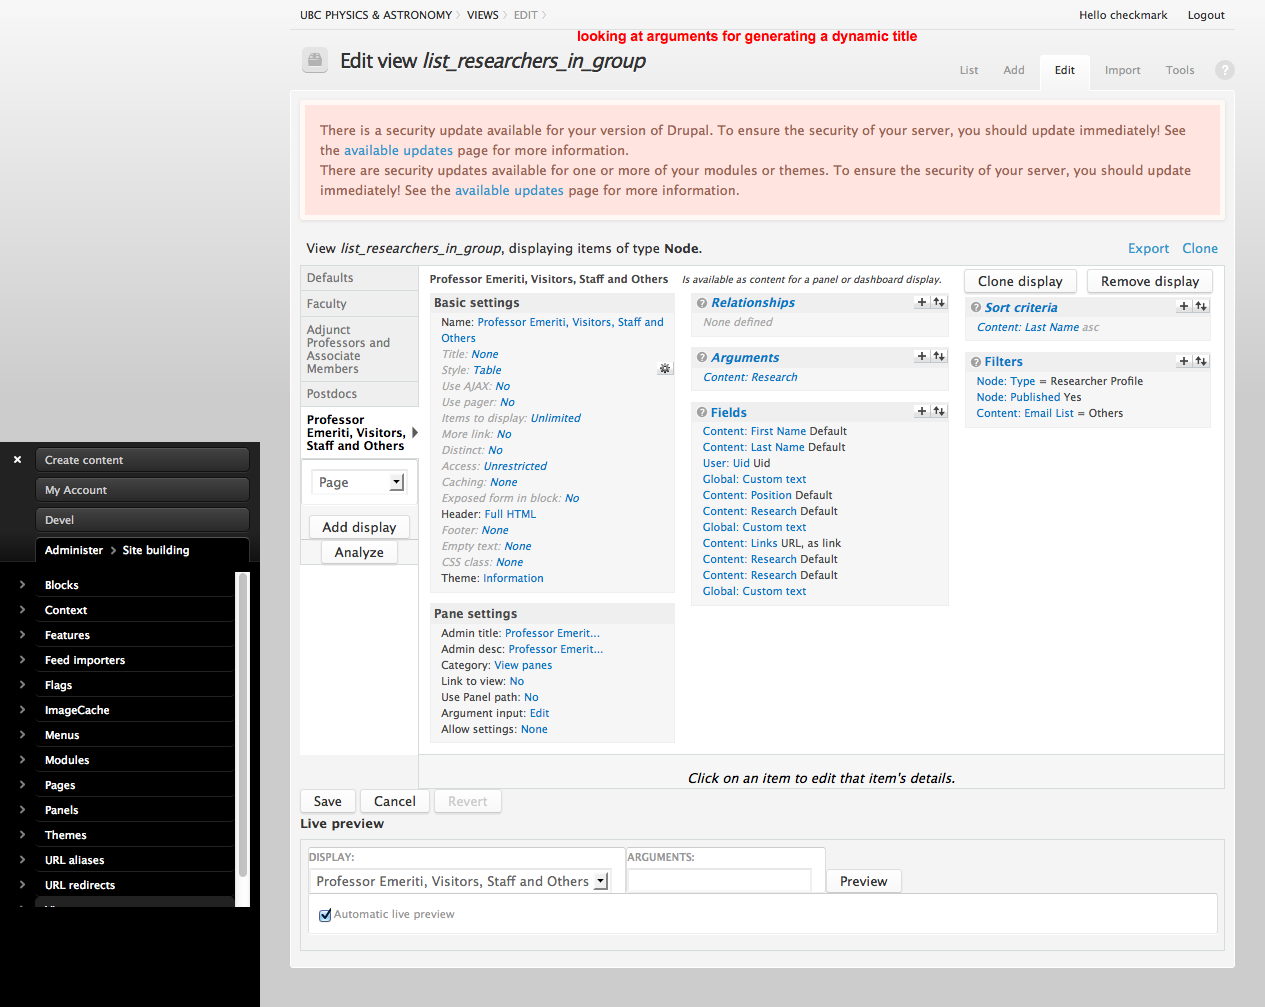Select the Postdocs display tab
The width and height of the screenshot is (1265, 1007).
coord(332,394)
